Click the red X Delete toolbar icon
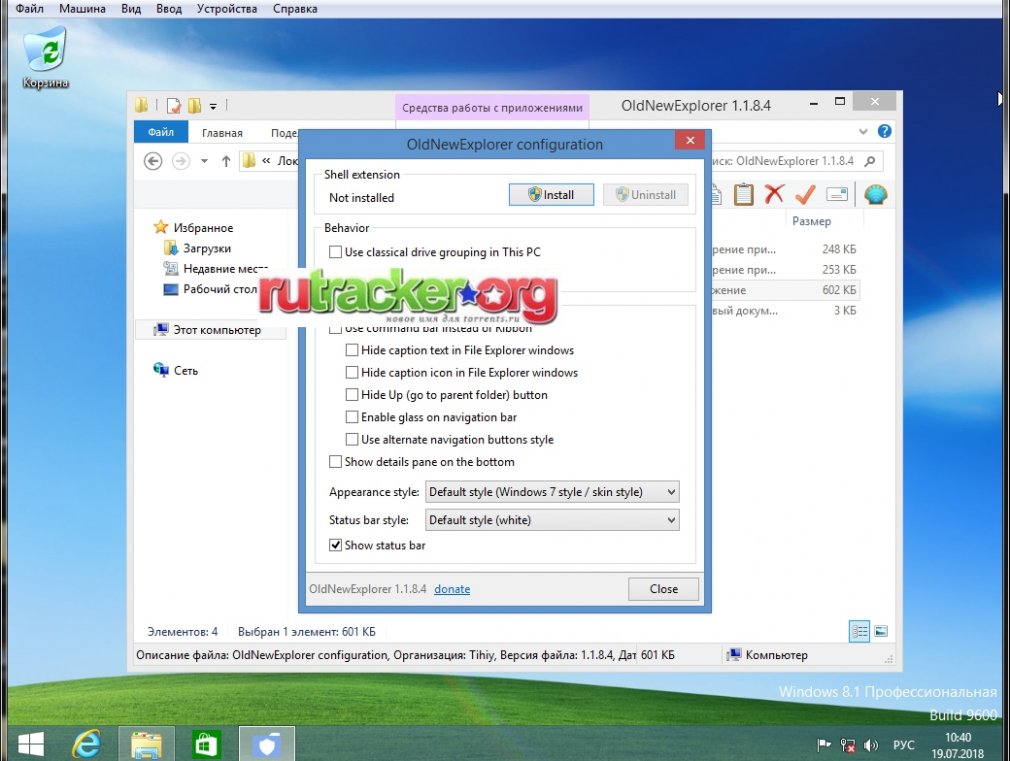This screenshot has height=761, width=1010. 774,194
